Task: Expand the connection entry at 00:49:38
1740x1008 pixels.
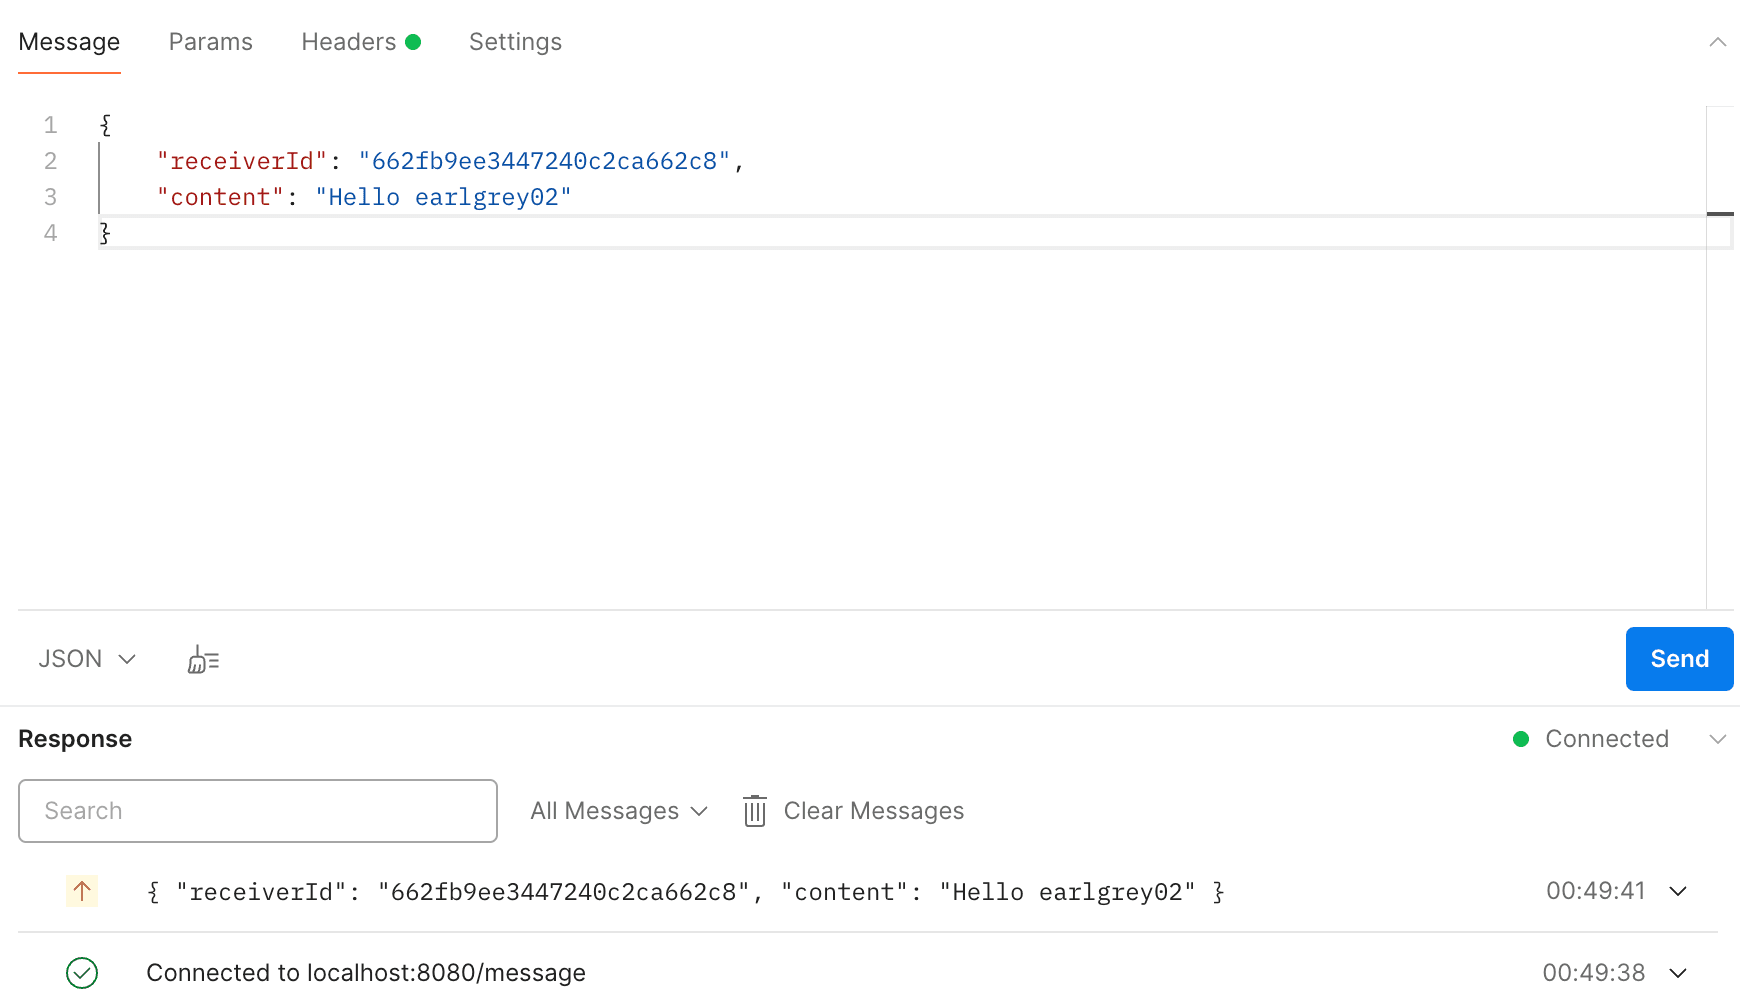Action: pyautogui.click(x=1679, y=973)
